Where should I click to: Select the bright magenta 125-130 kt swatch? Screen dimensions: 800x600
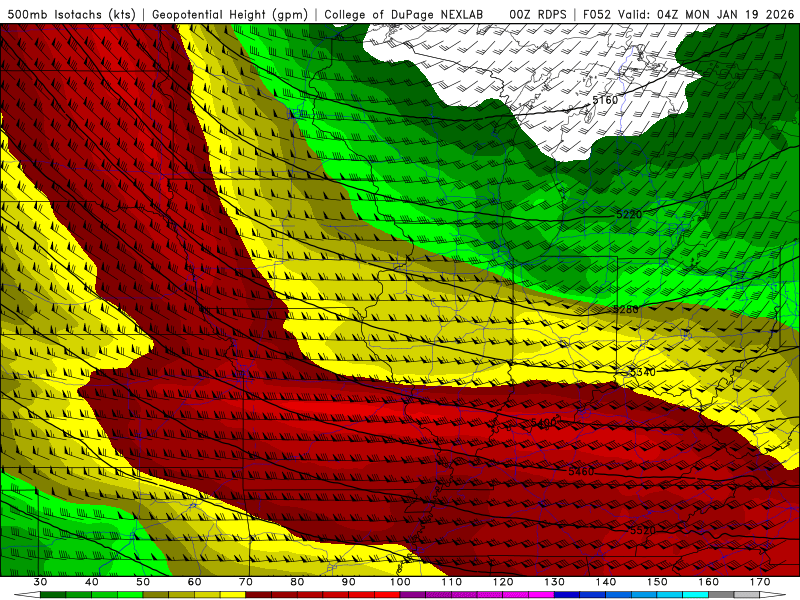pyautogui.click(x=542, y=595)
